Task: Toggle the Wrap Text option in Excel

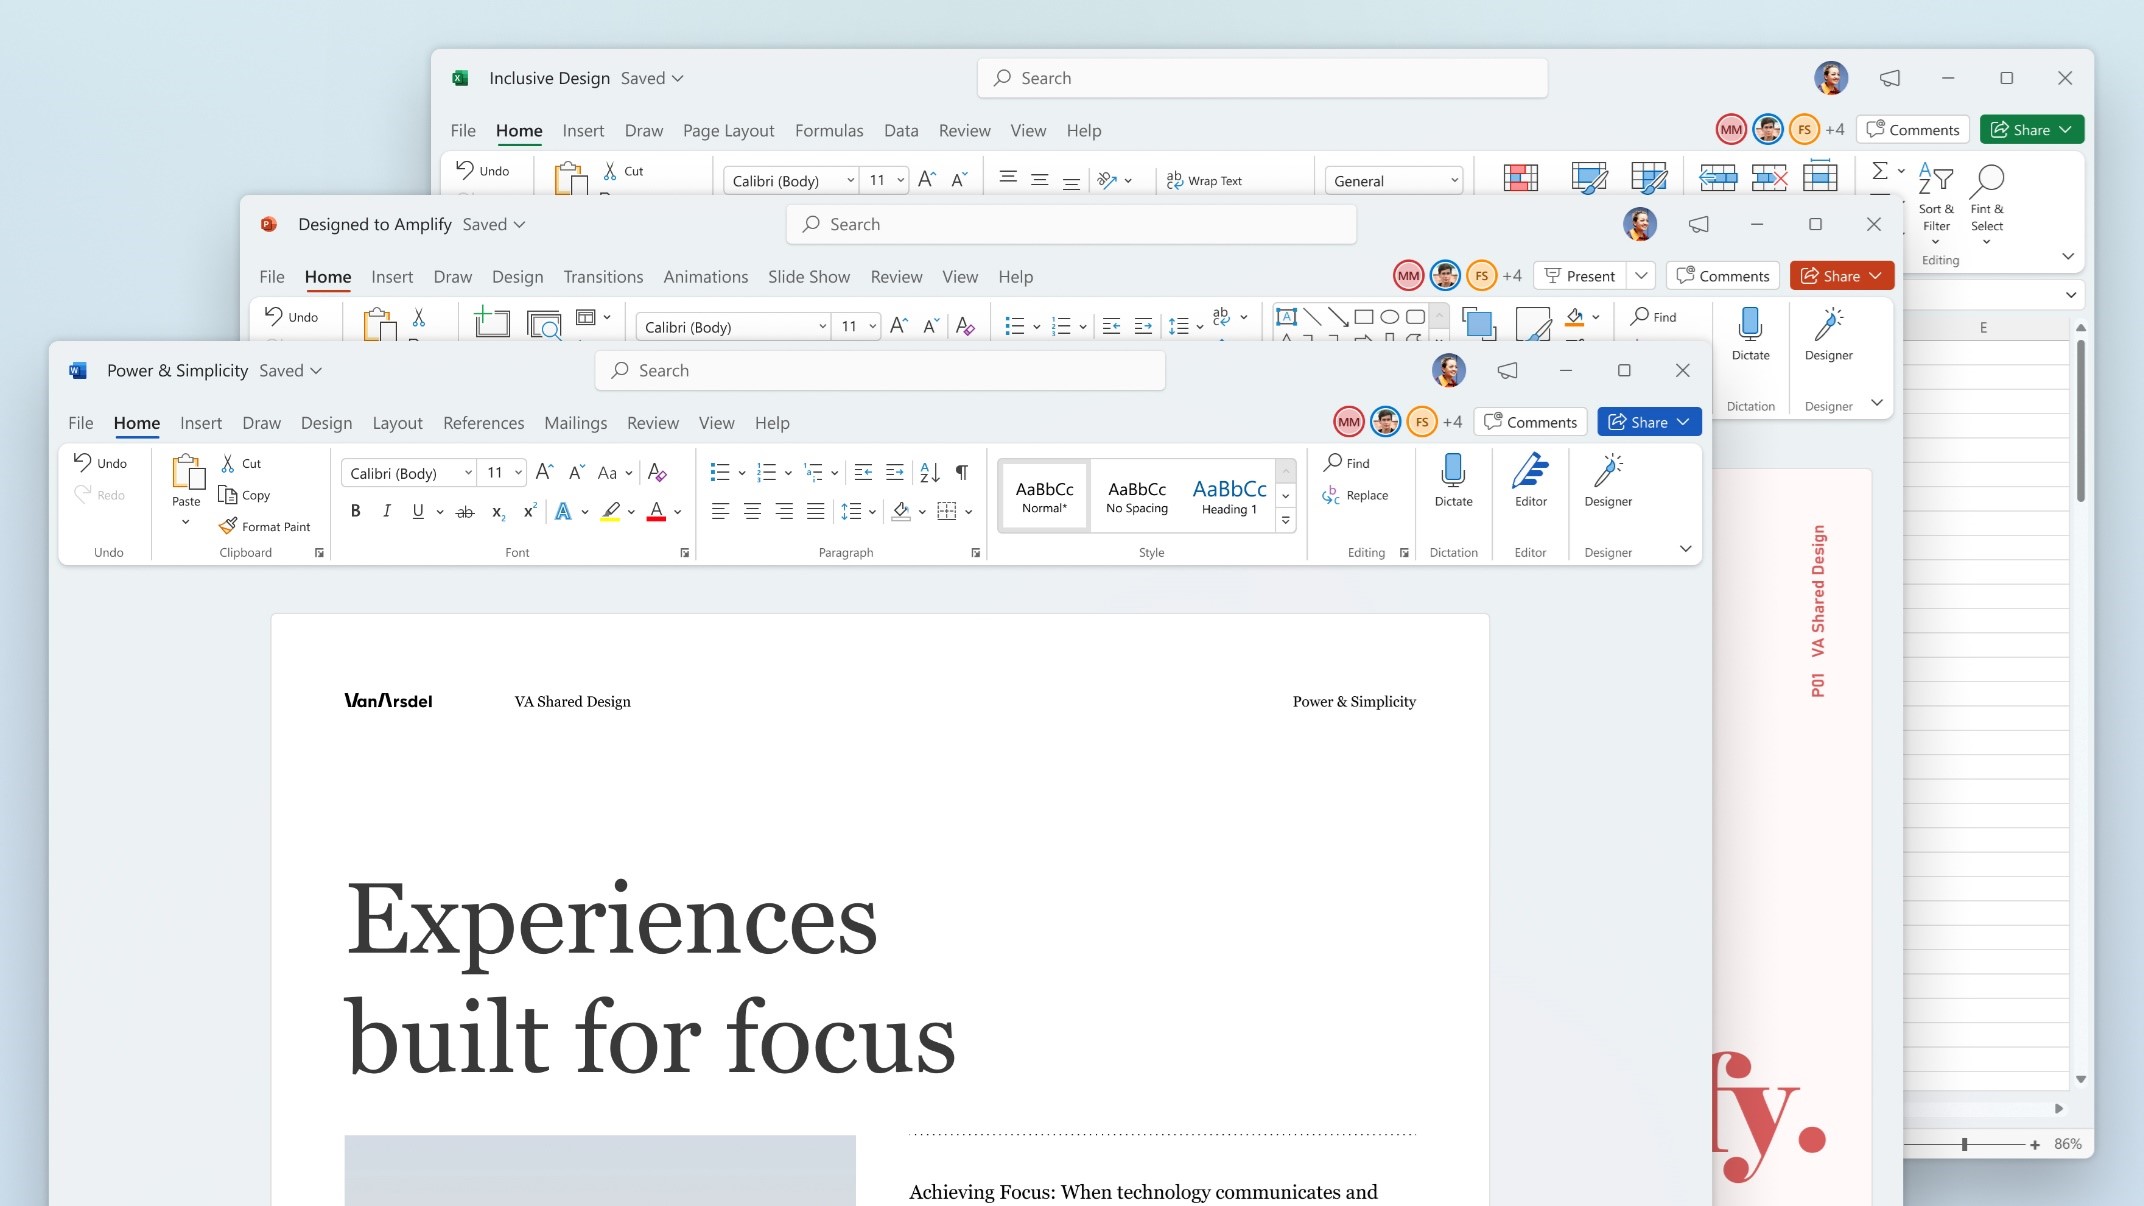Action: (1207, 180)
